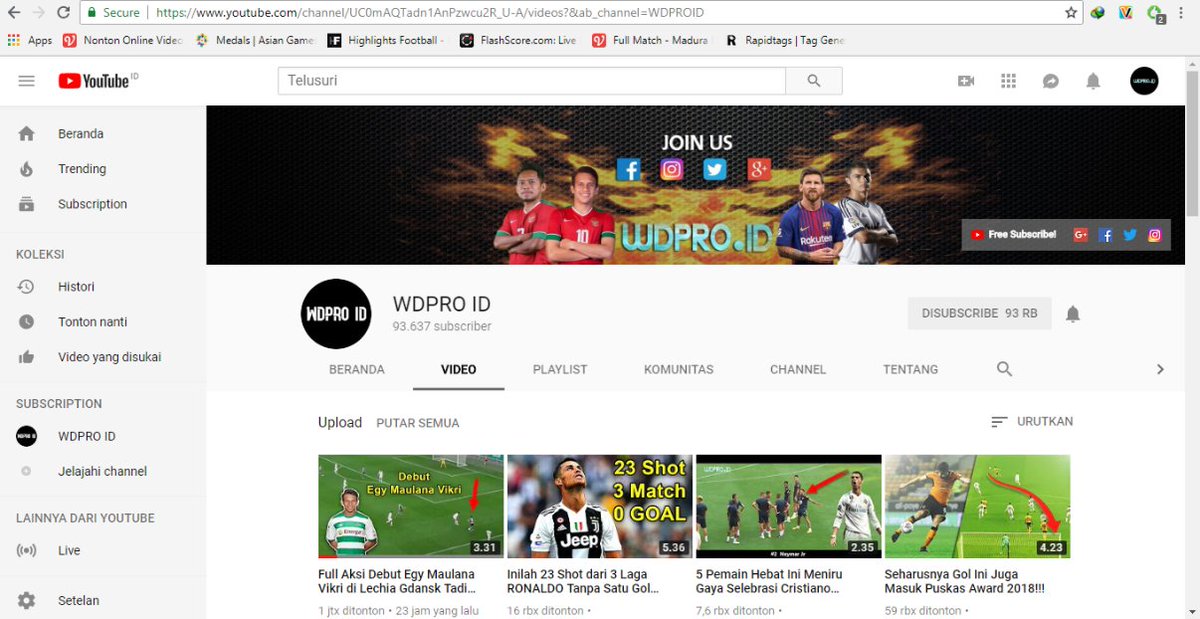Click the Upload heading link

click(340, 422)
